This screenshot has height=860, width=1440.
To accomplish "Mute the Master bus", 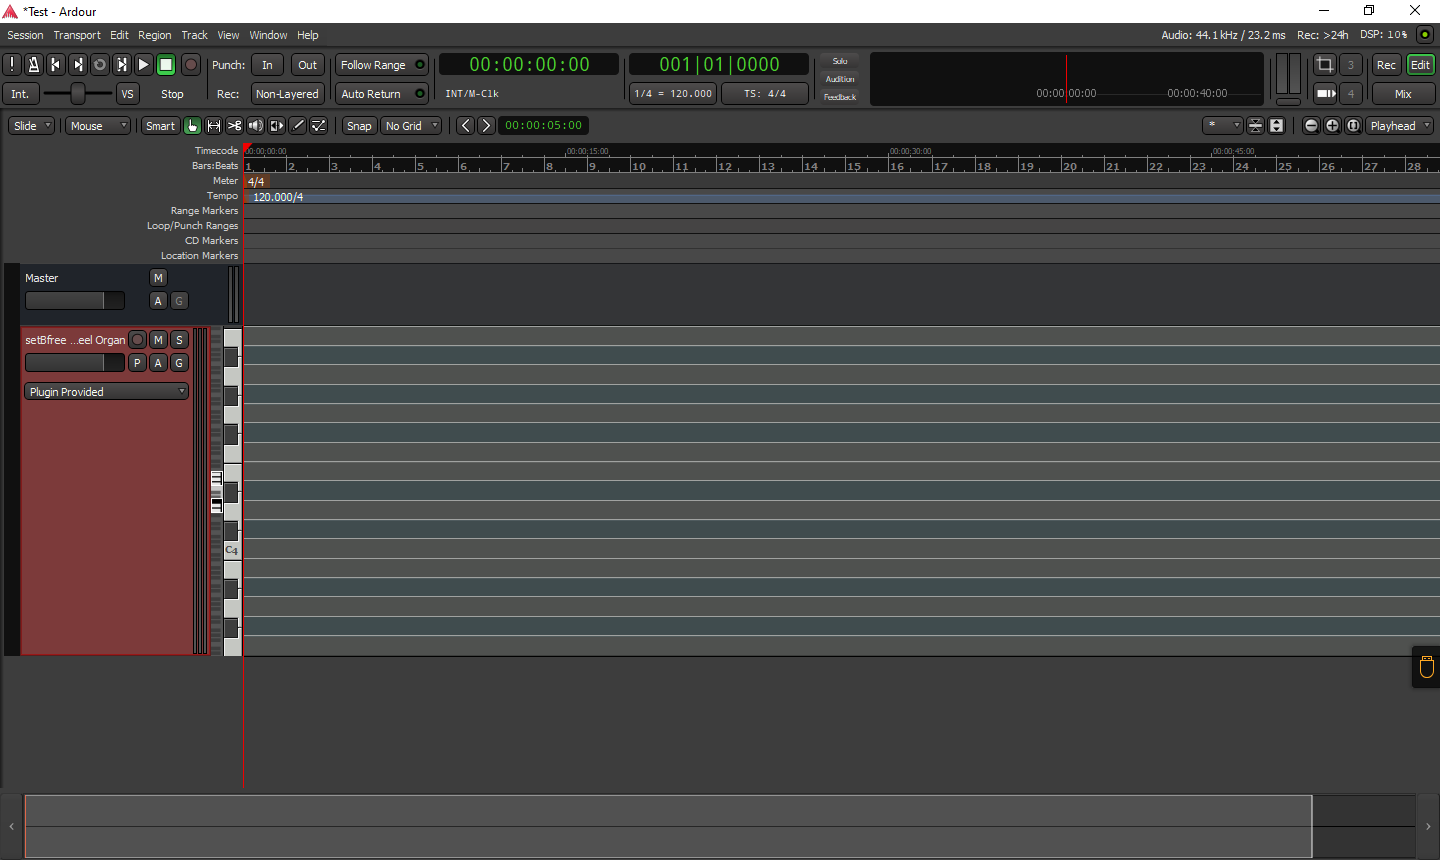I will point(158,278).
